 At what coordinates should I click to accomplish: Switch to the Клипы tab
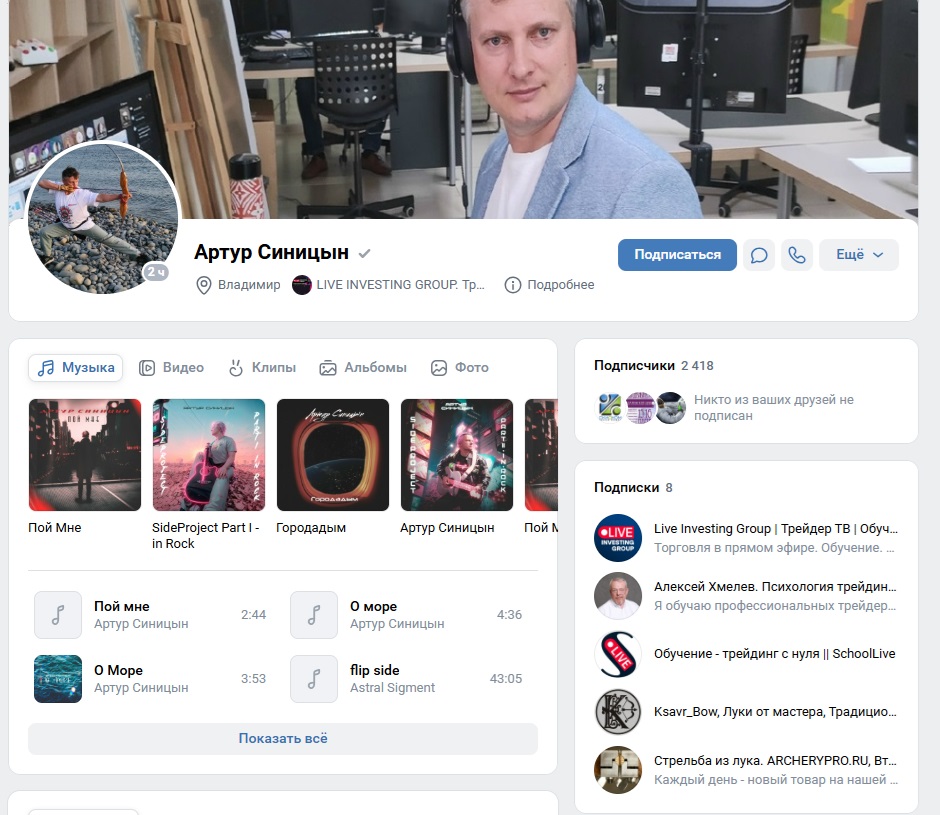262,368
